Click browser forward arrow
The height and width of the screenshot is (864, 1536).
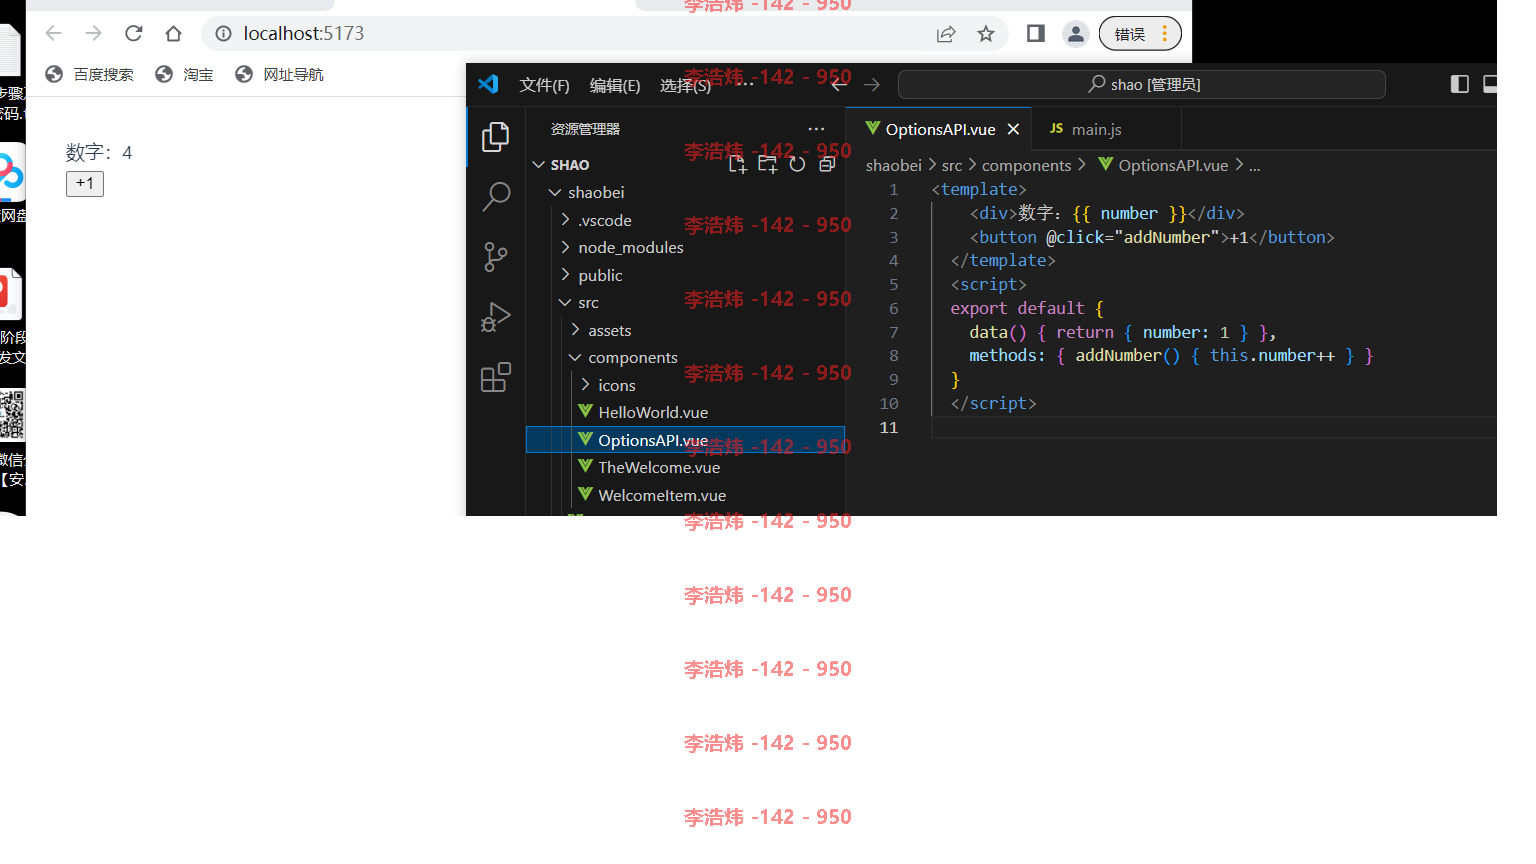(x=94, y=33)
